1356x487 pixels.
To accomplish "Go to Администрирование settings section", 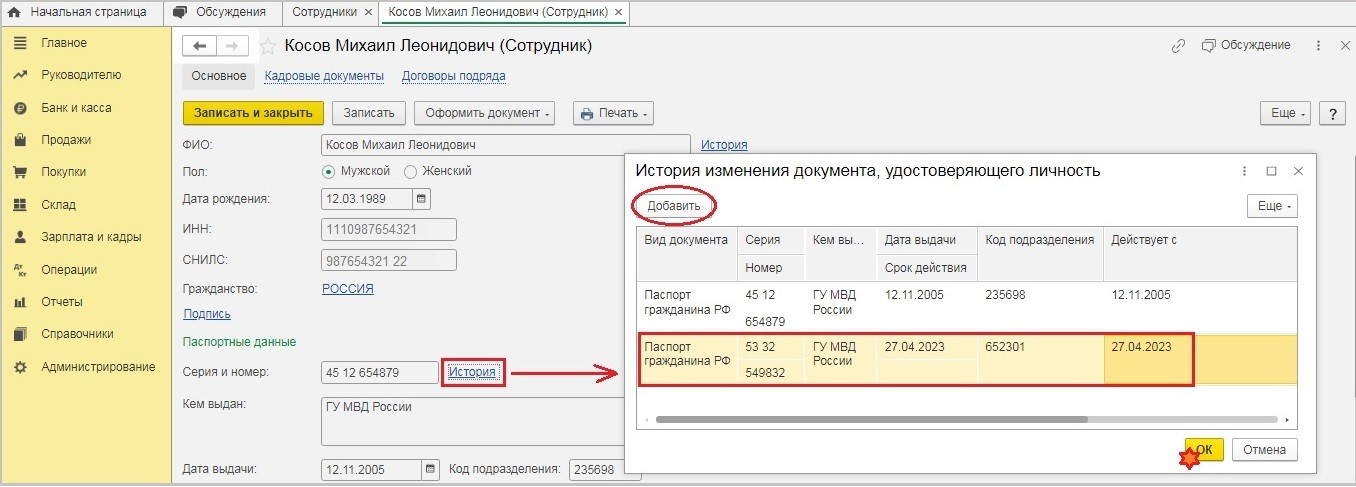I will pos(97,367).
